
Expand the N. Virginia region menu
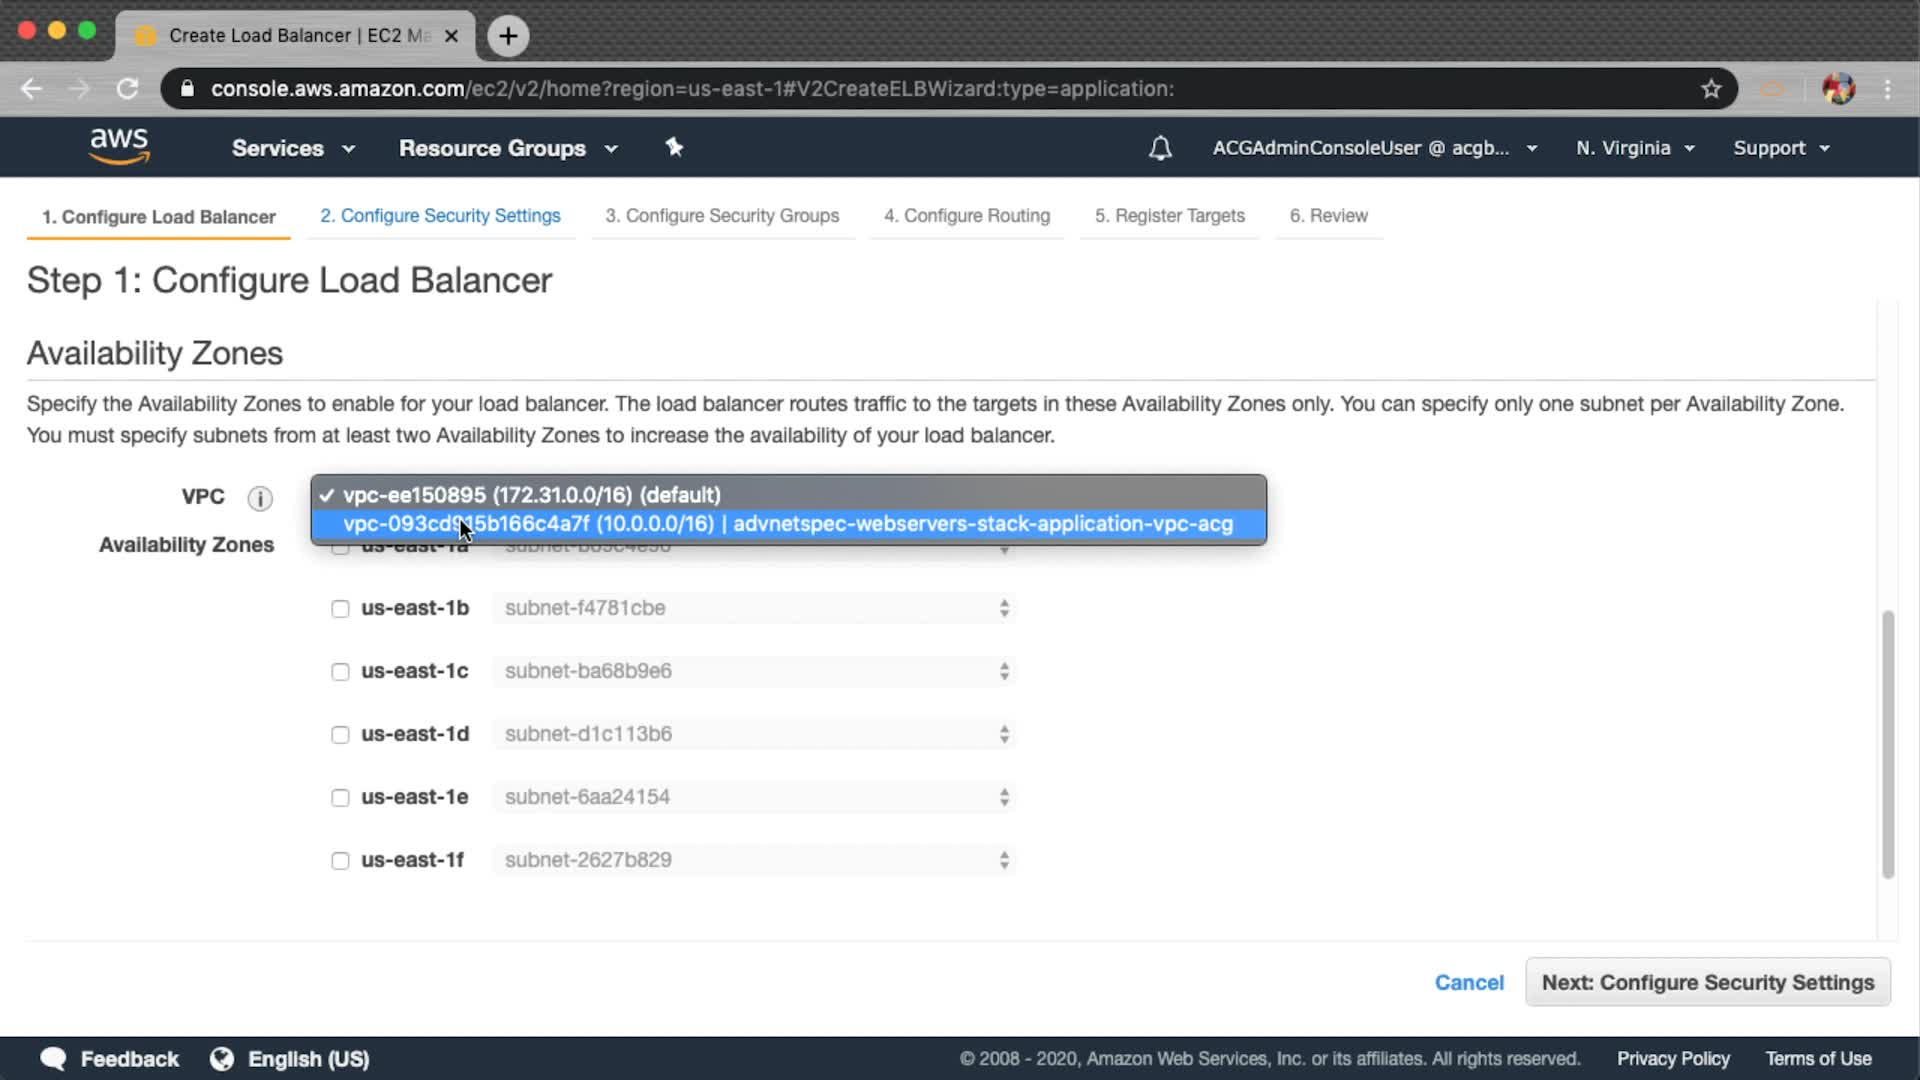point(1635,148)
